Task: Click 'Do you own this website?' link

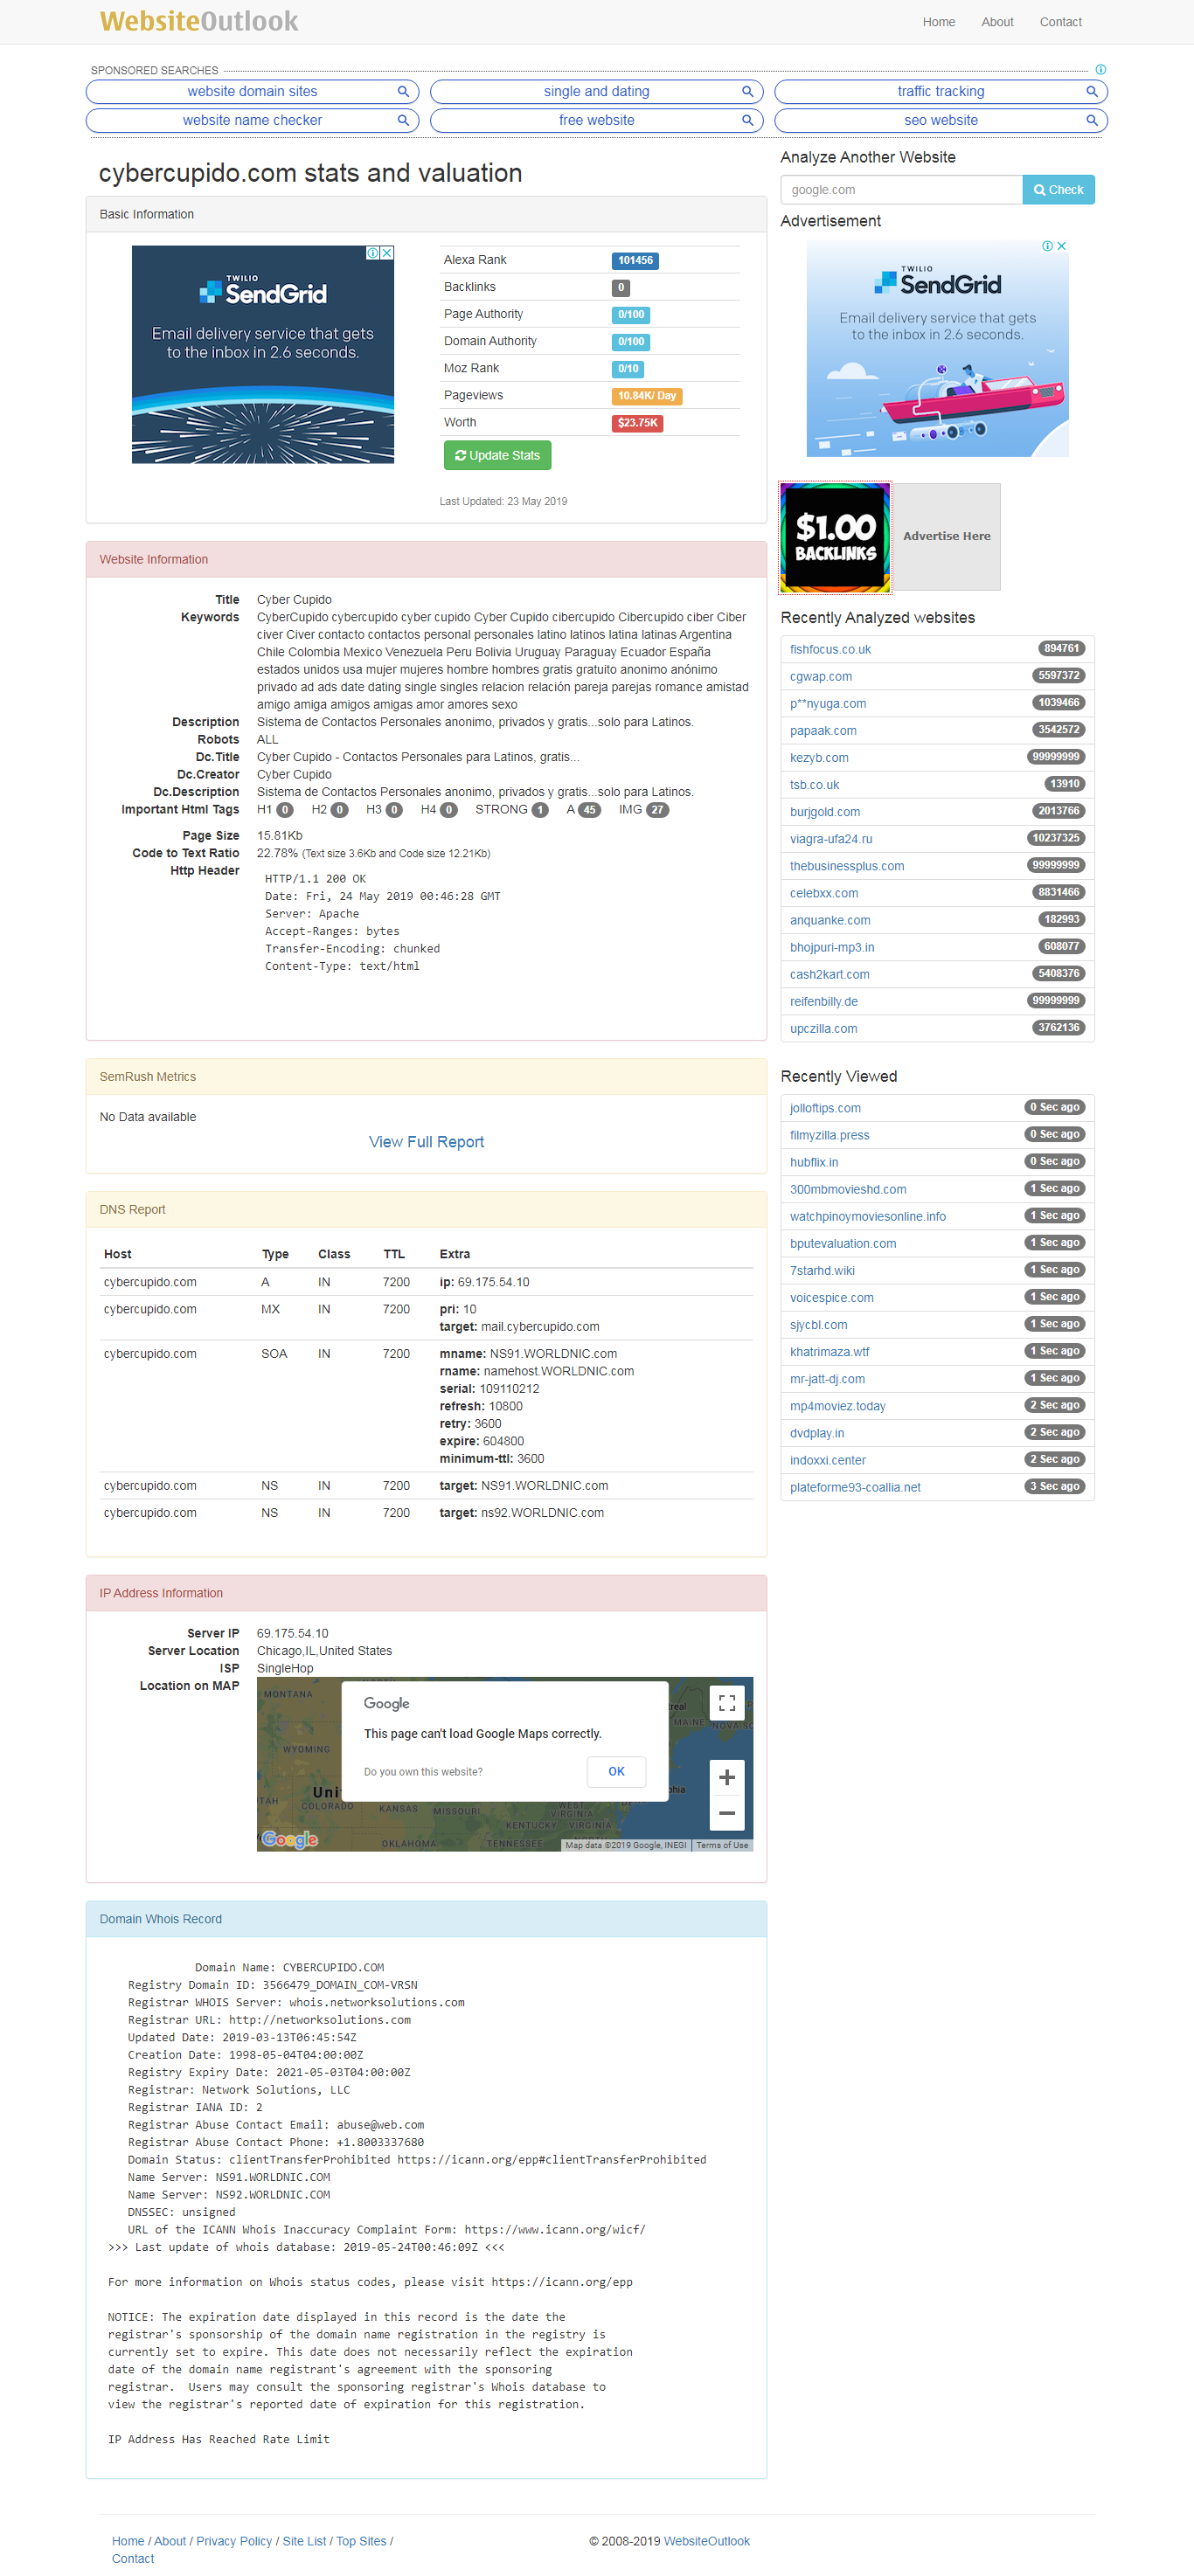Action: tap(422, 1772)
